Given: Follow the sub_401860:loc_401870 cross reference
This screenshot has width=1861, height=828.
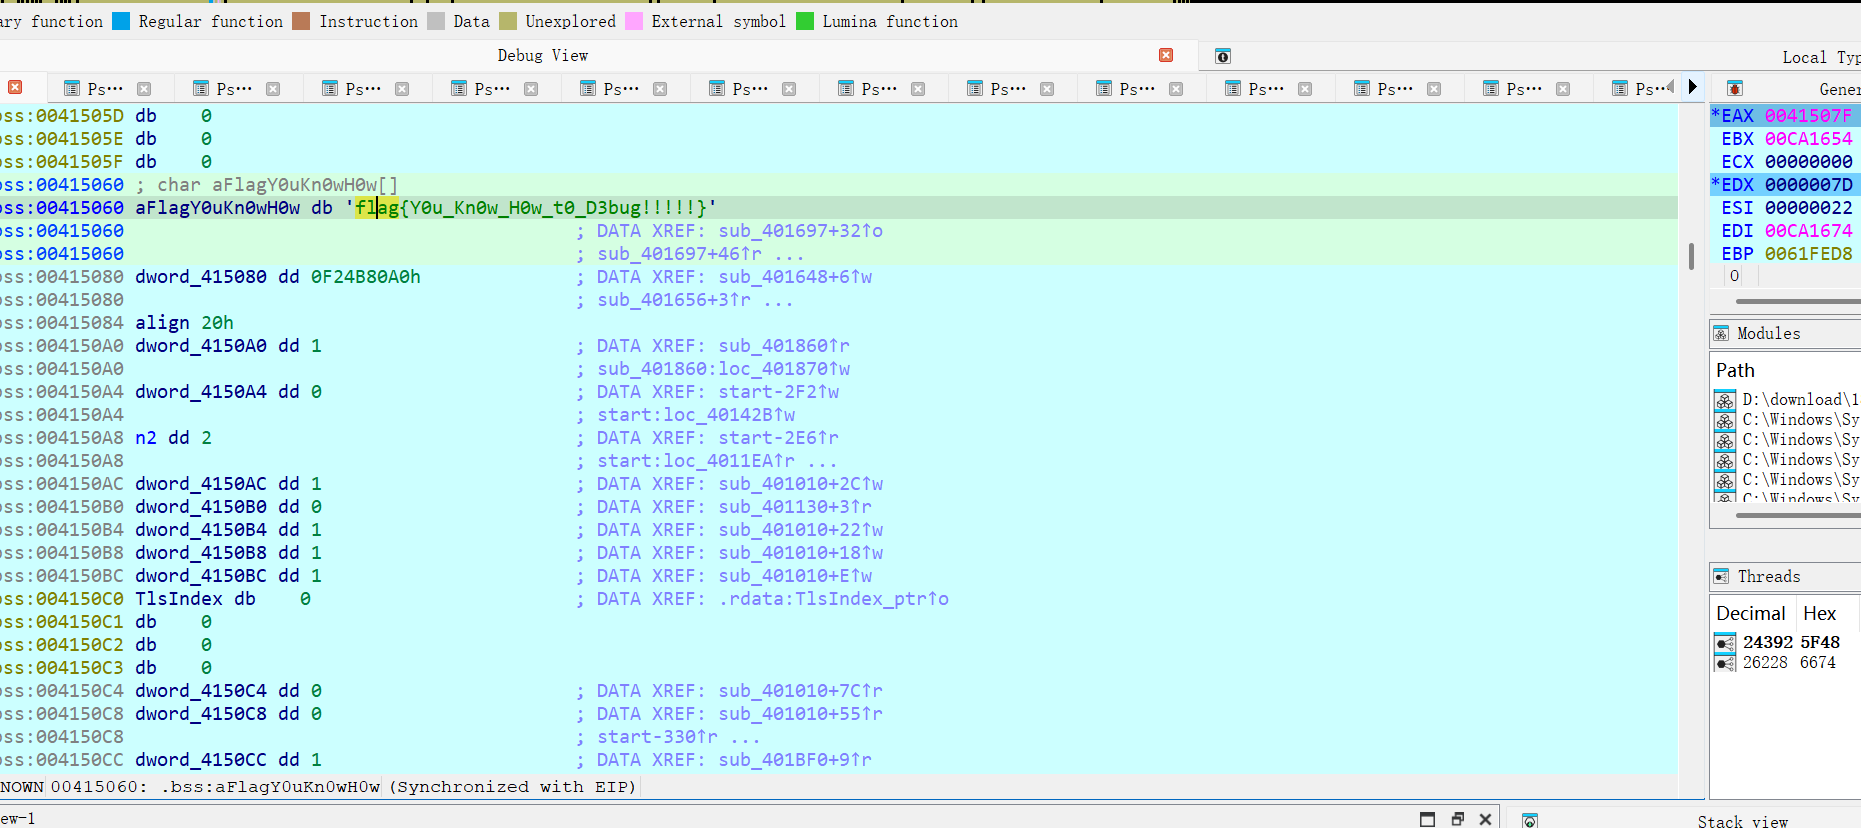Looking at the screenshot, I should [723, 368].
